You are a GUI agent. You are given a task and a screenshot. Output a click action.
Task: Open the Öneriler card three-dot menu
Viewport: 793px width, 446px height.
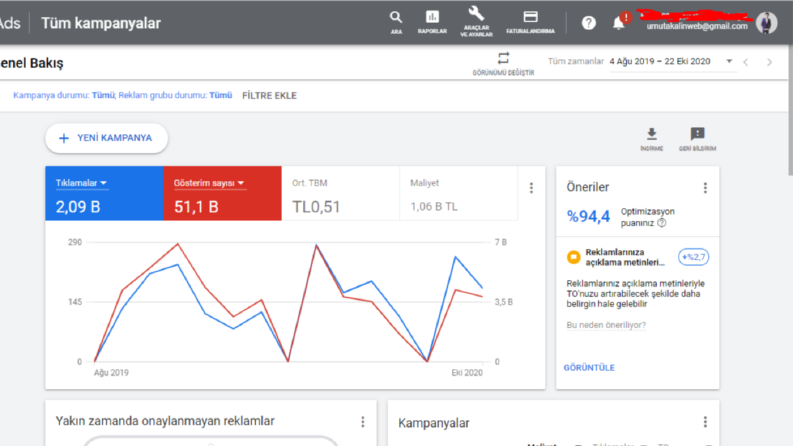coord(705,188)
